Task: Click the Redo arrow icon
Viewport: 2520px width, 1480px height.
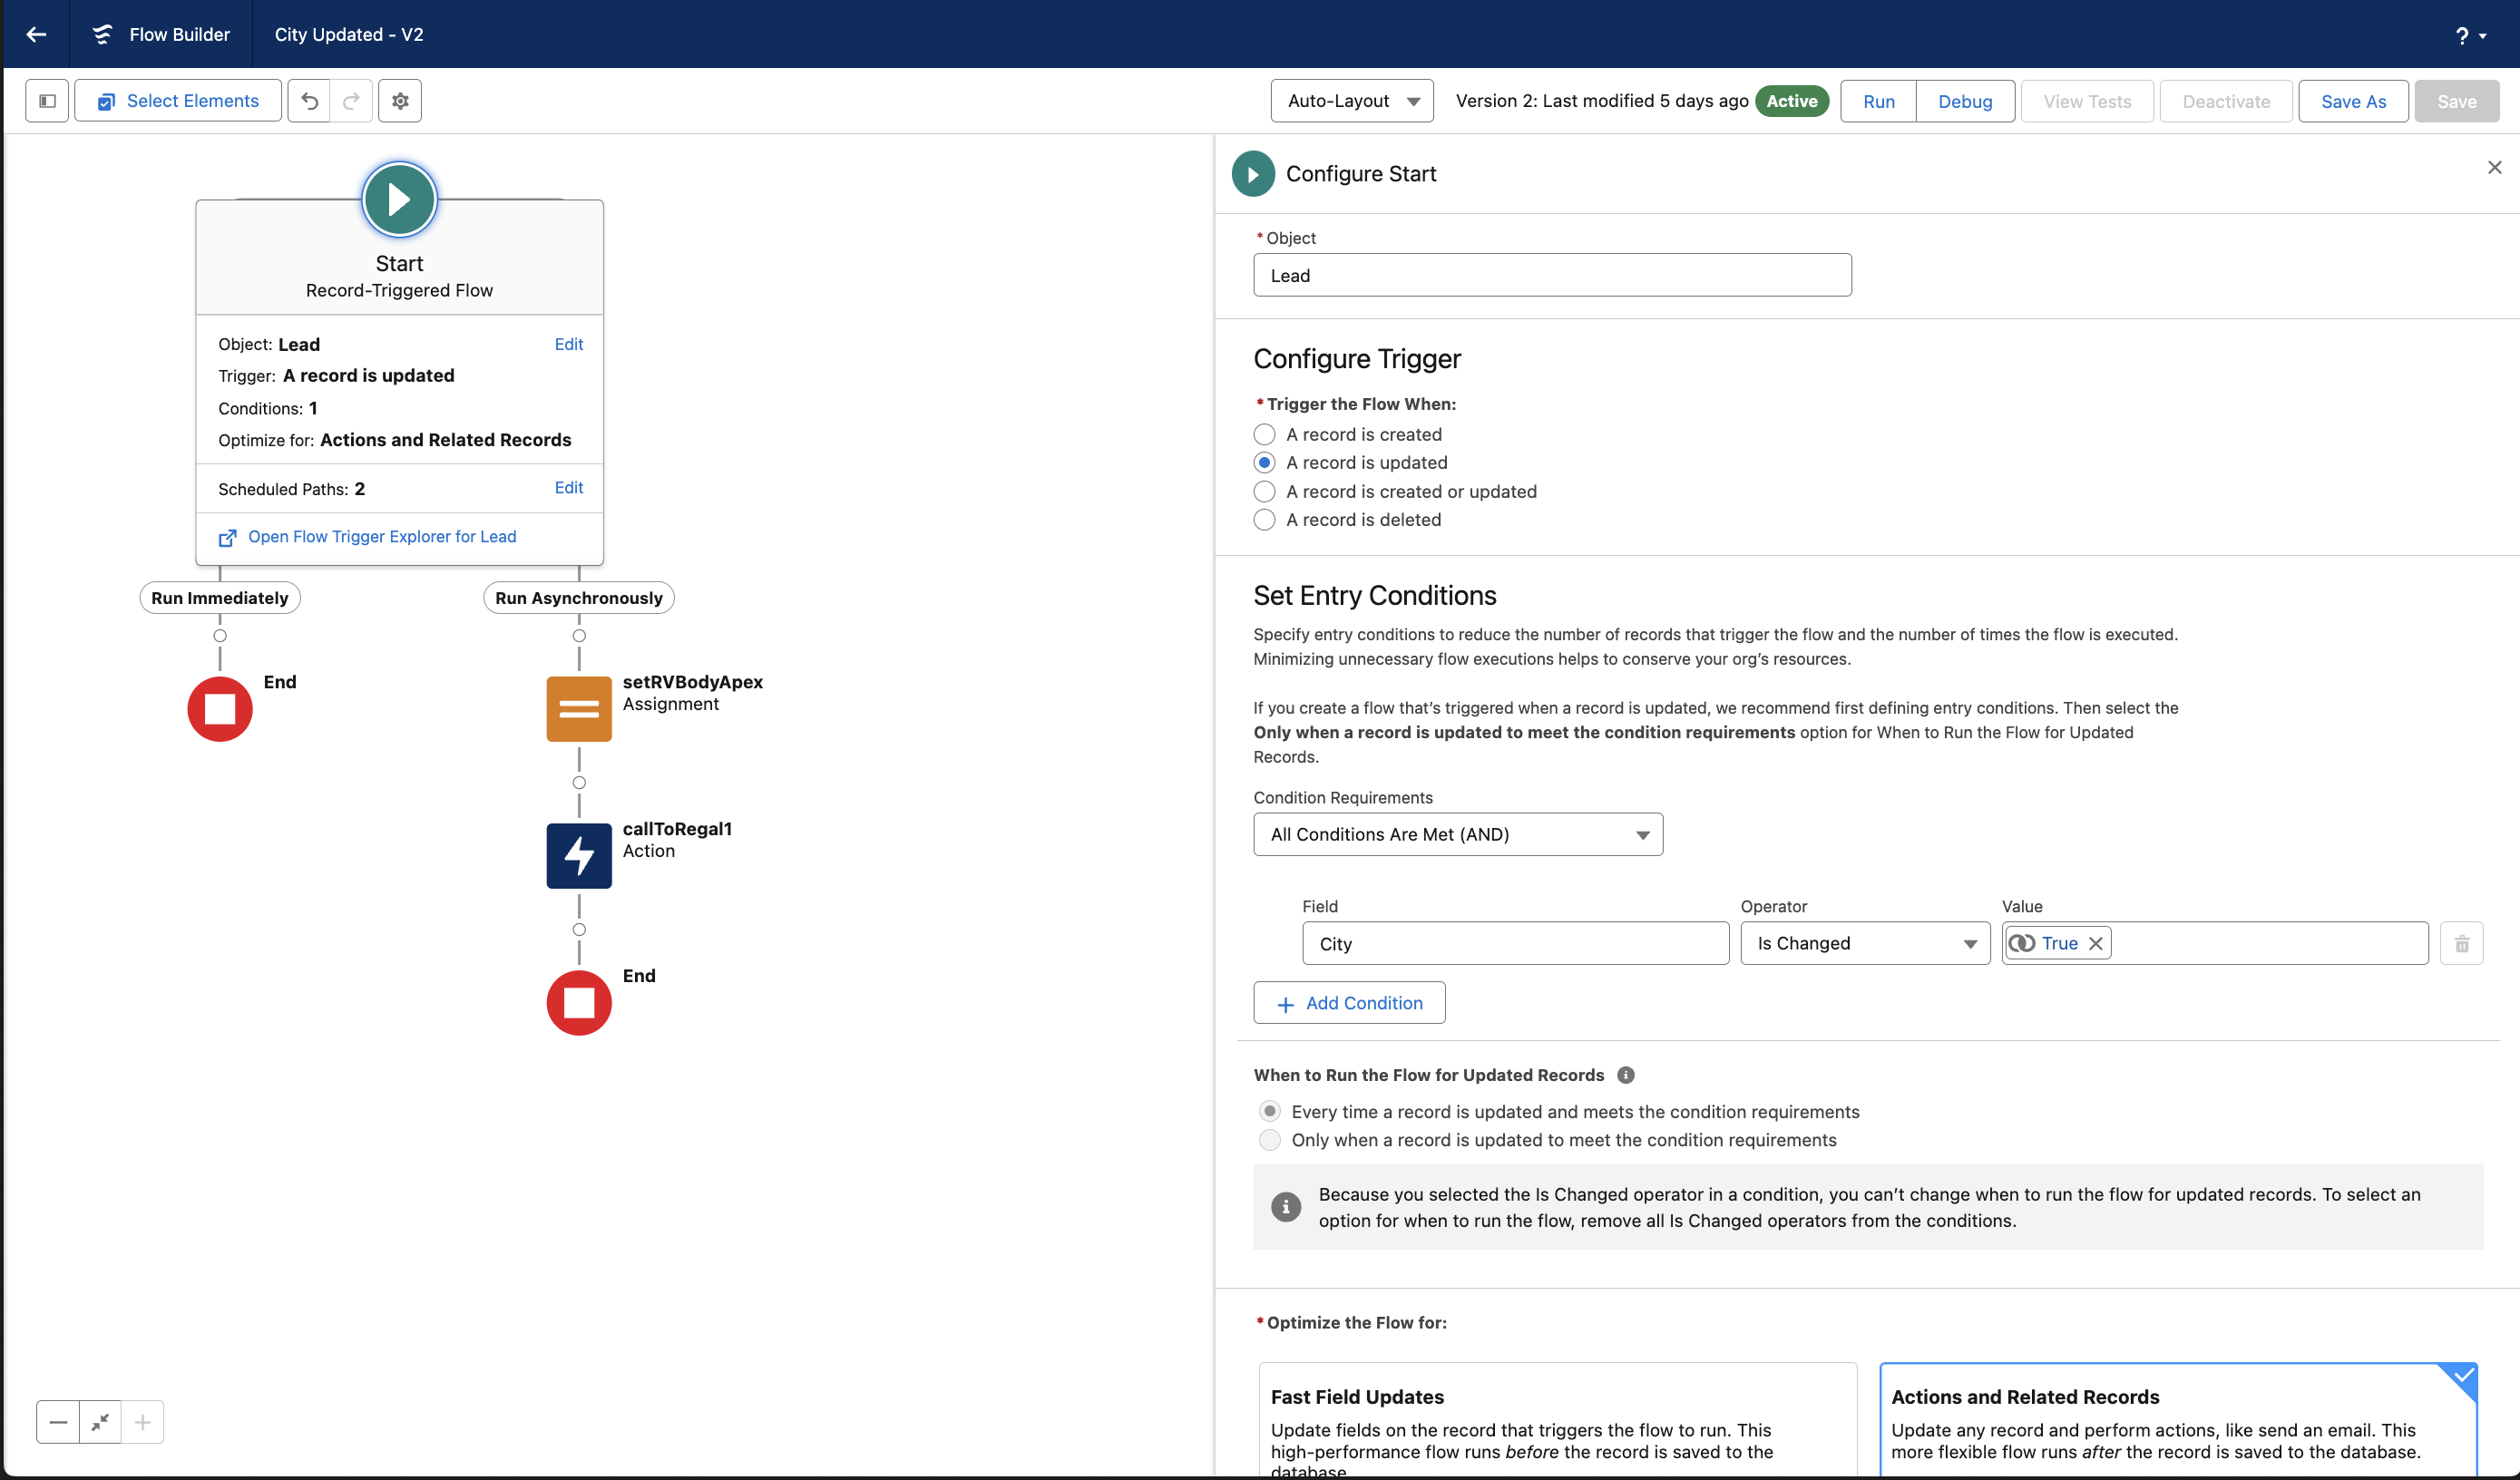Action: (352, 101)
